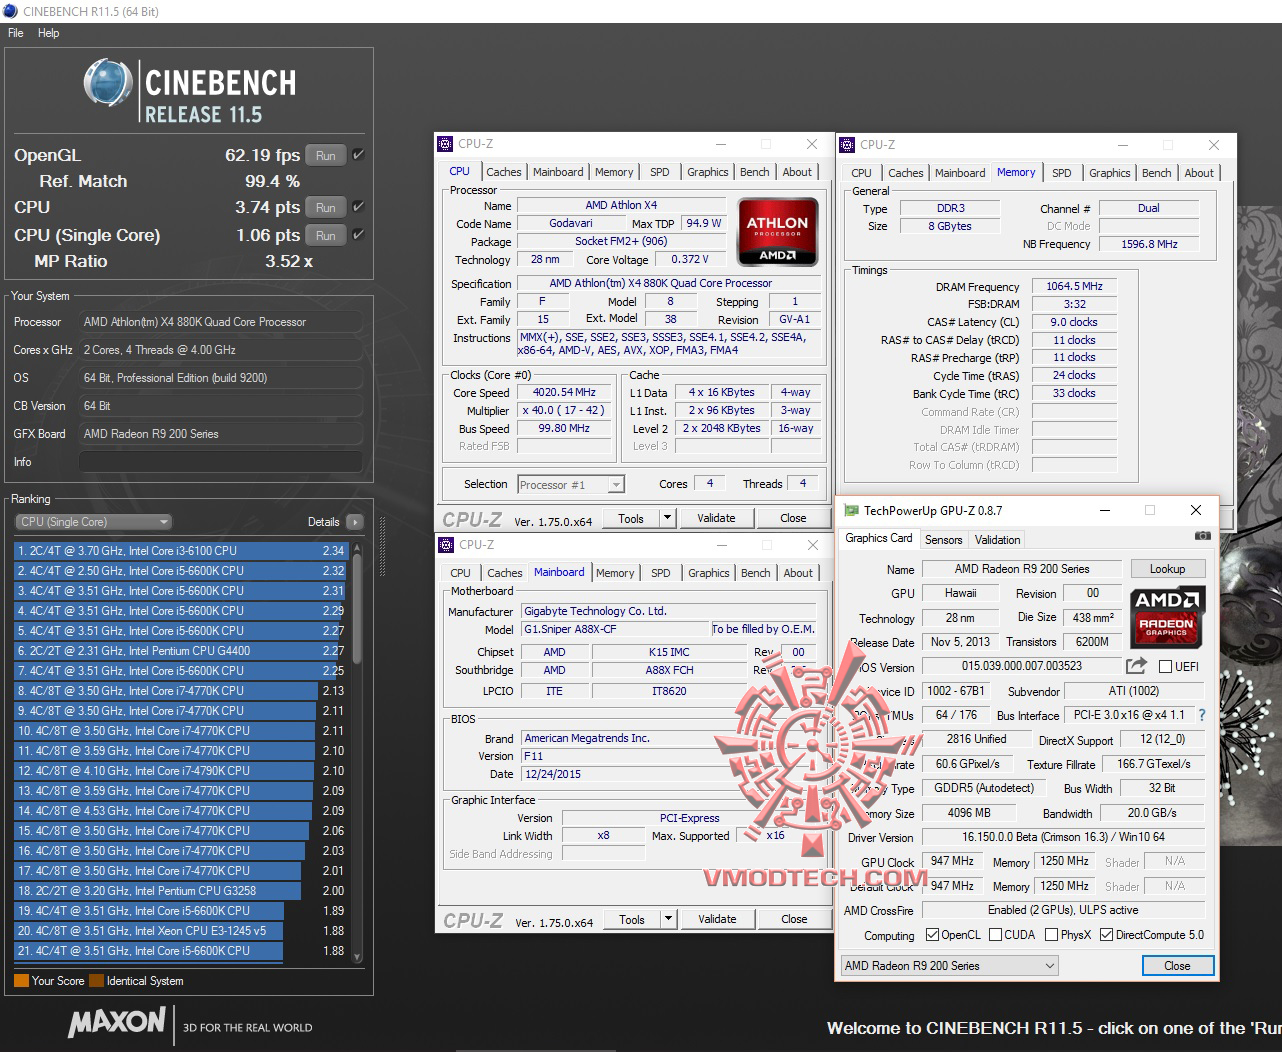This screenshot has height=1052, width=1282.
Task: Switch to Caches tab in CPU-Z CPU window
Action: coord(504,172)
